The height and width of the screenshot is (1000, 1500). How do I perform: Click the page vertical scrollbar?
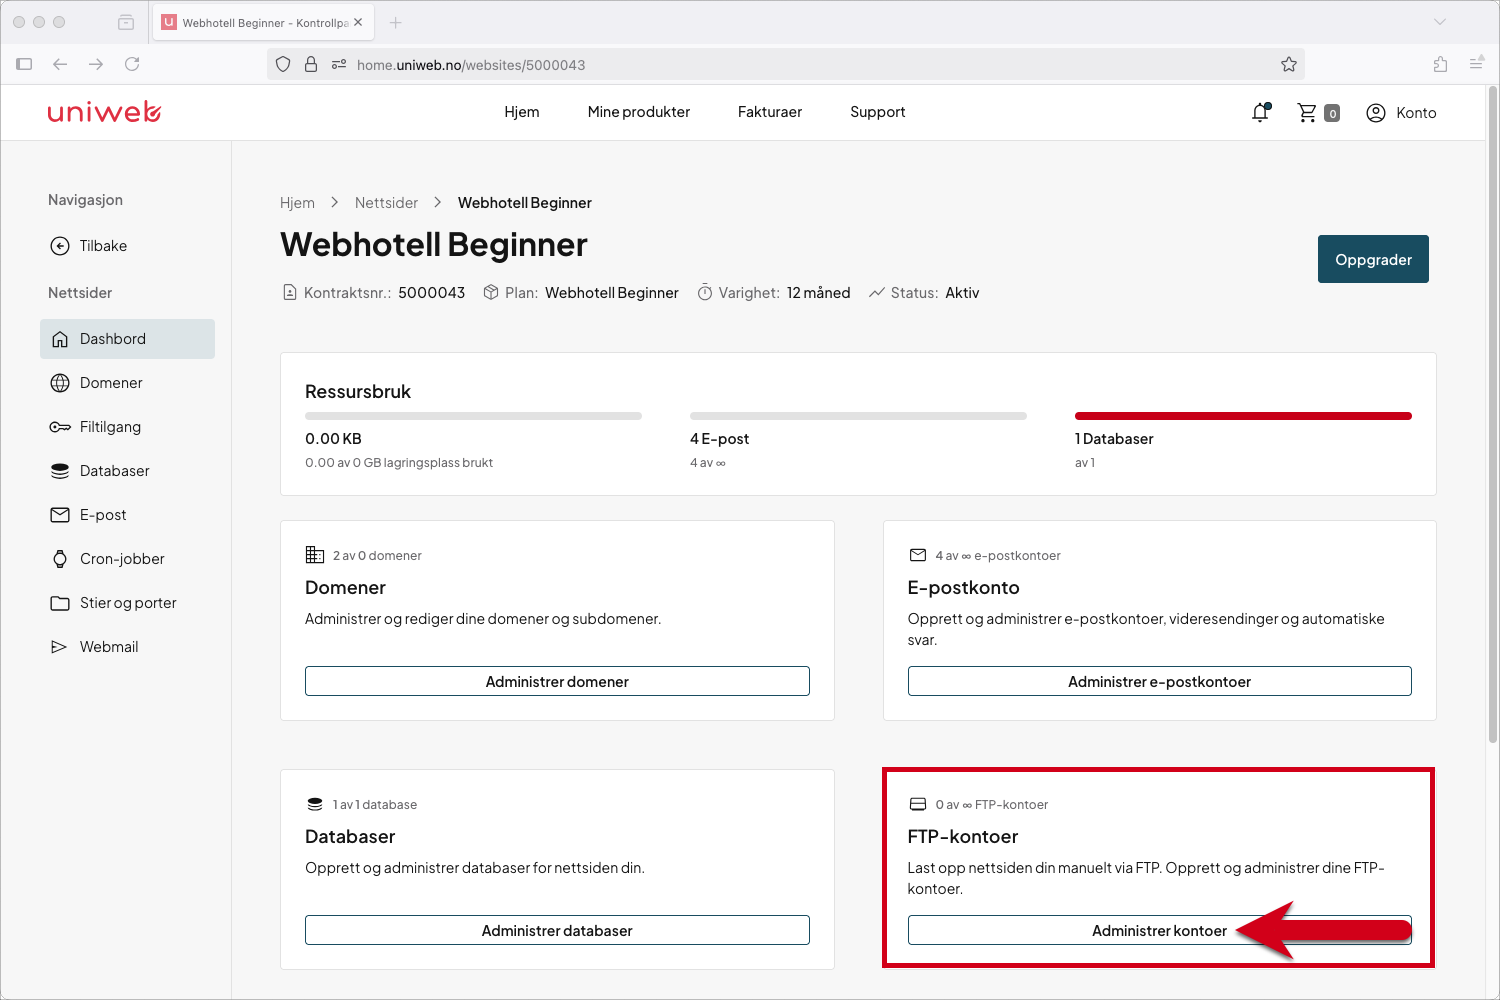point(1492,415)
